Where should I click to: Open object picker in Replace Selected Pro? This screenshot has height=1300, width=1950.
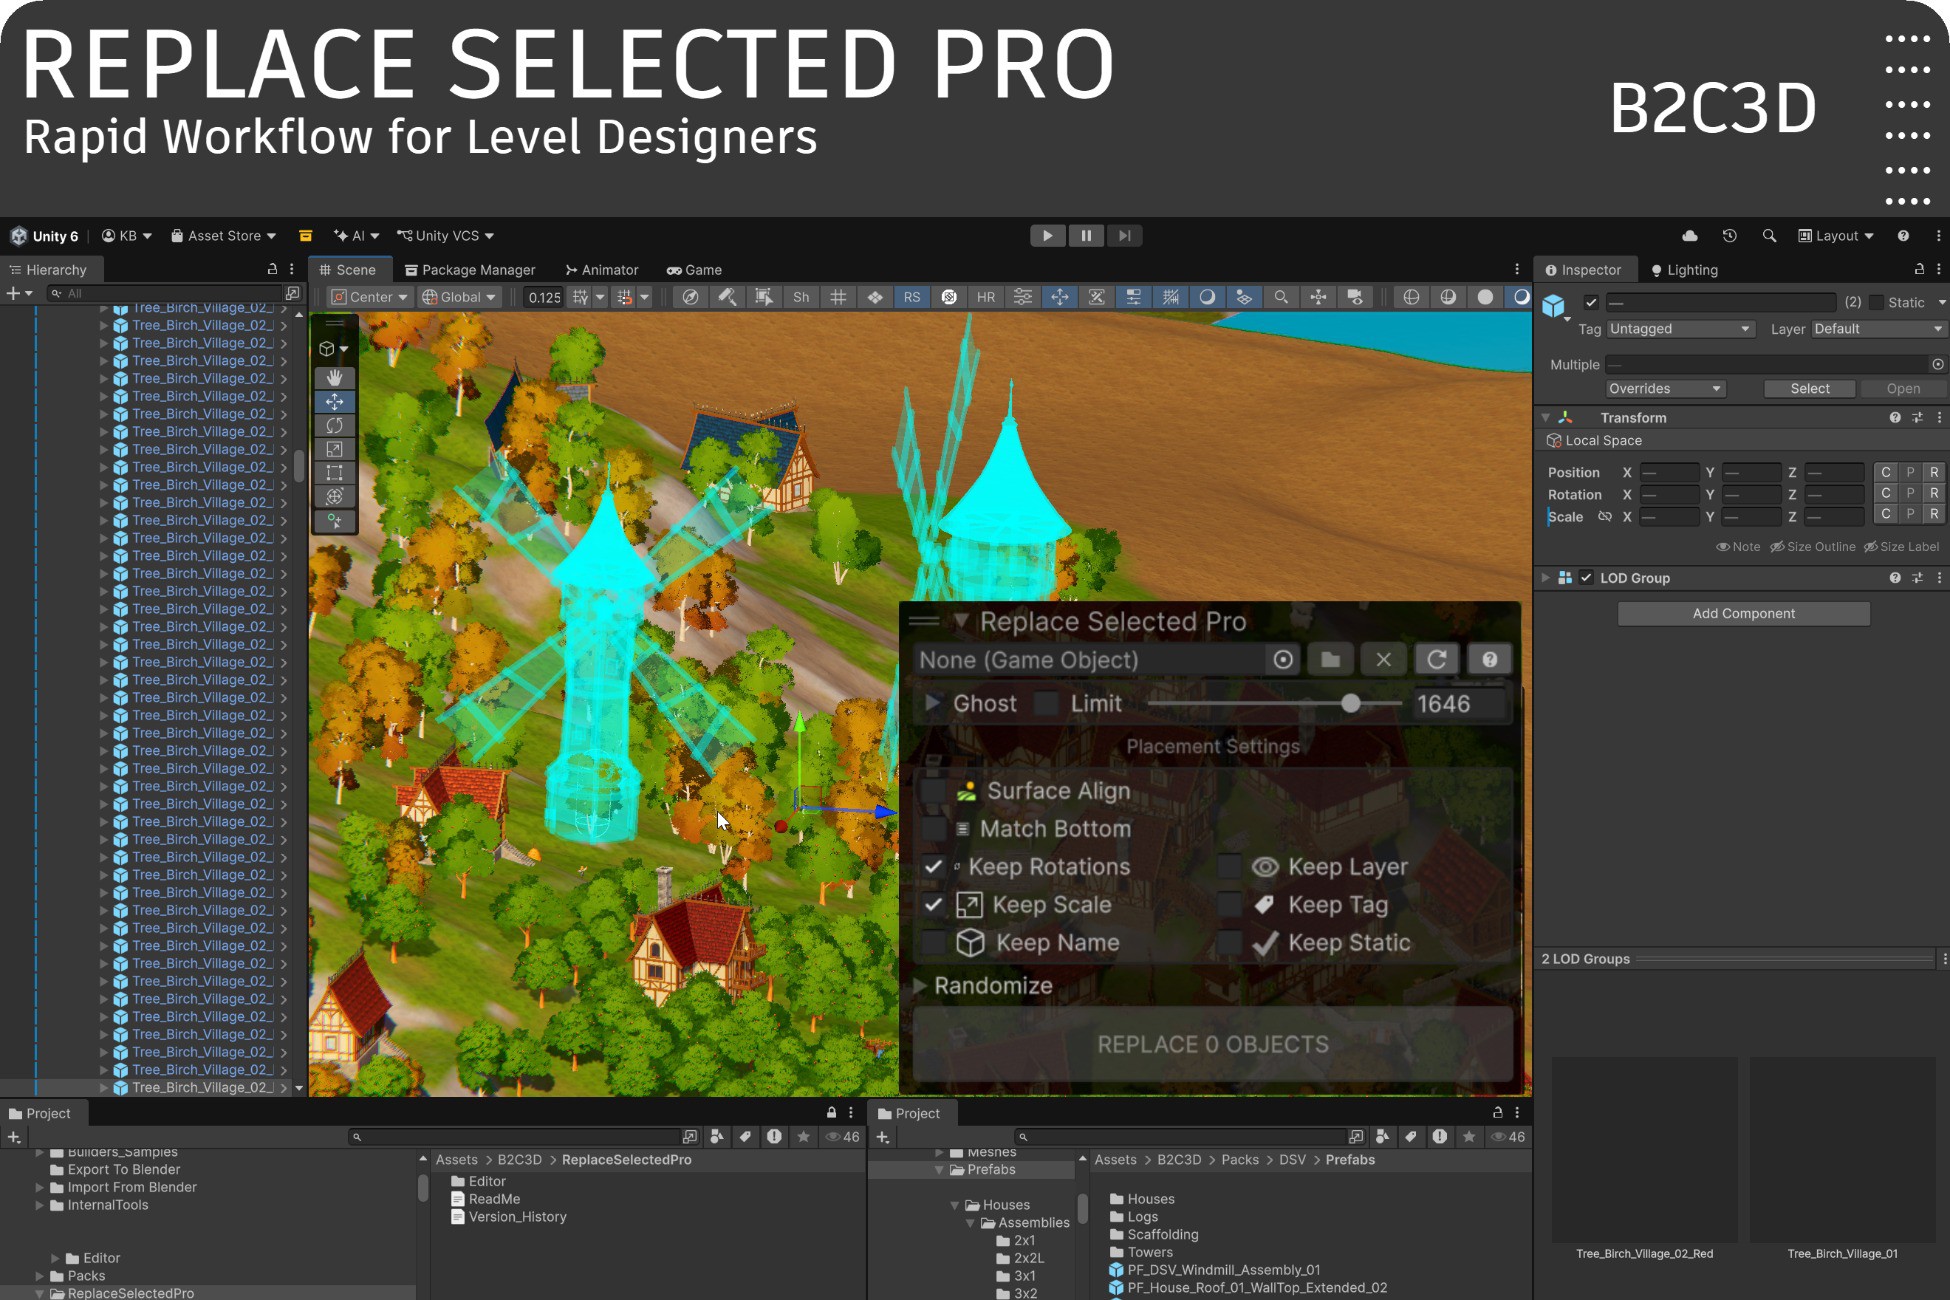pyautogui.click(x=1283, y=660)
